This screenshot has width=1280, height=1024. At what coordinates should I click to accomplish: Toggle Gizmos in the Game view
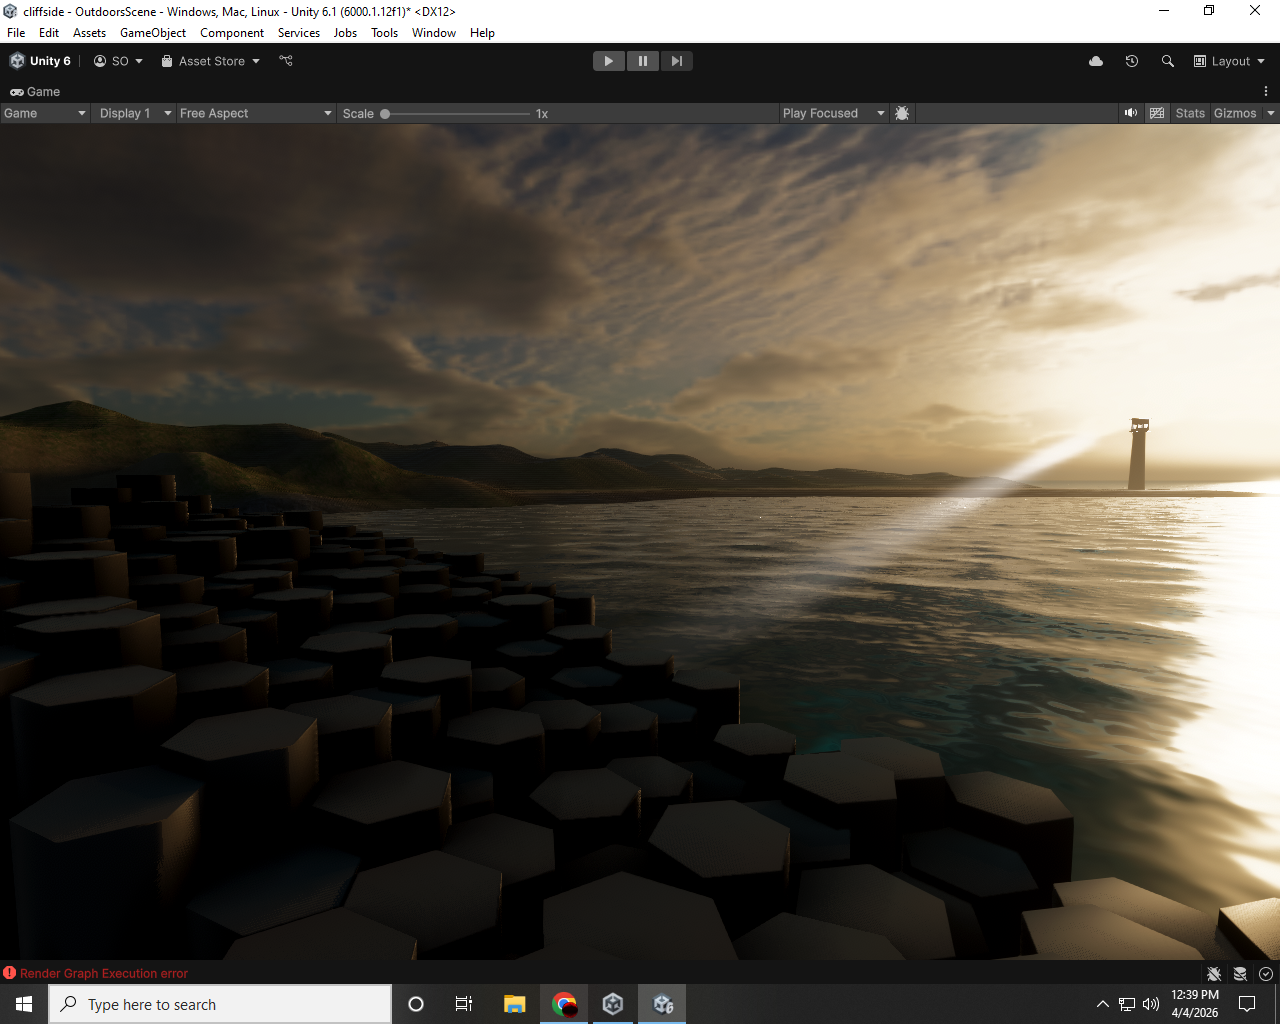pyautogui.click(x=1235, y=113)
